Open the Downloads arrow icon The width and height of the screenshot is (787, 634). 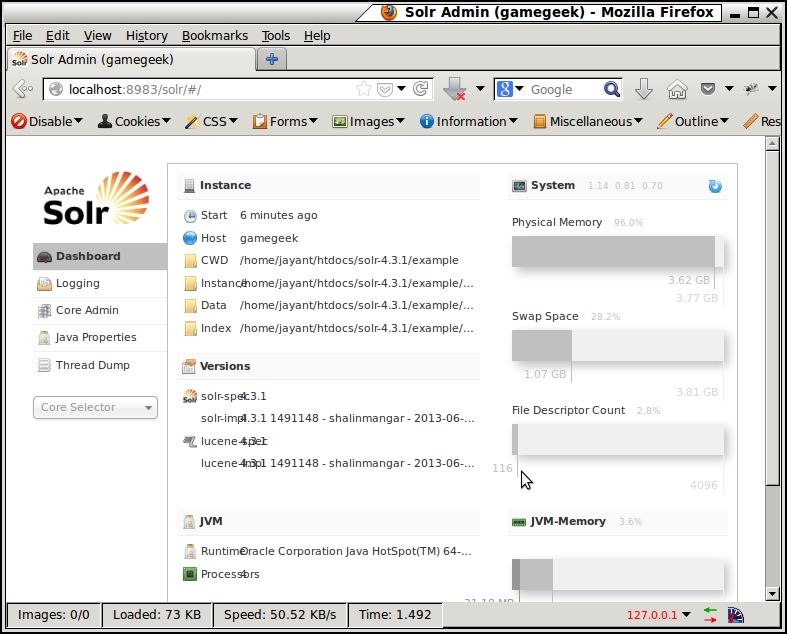tap(643, 89)
